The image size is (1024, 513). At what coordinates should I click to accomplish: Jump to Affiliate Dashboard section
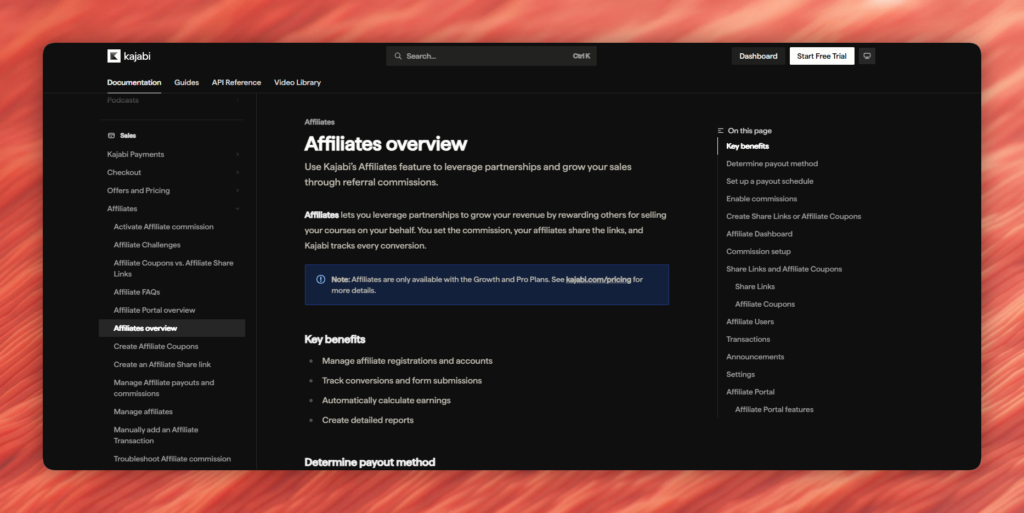(x=759, y=234)
